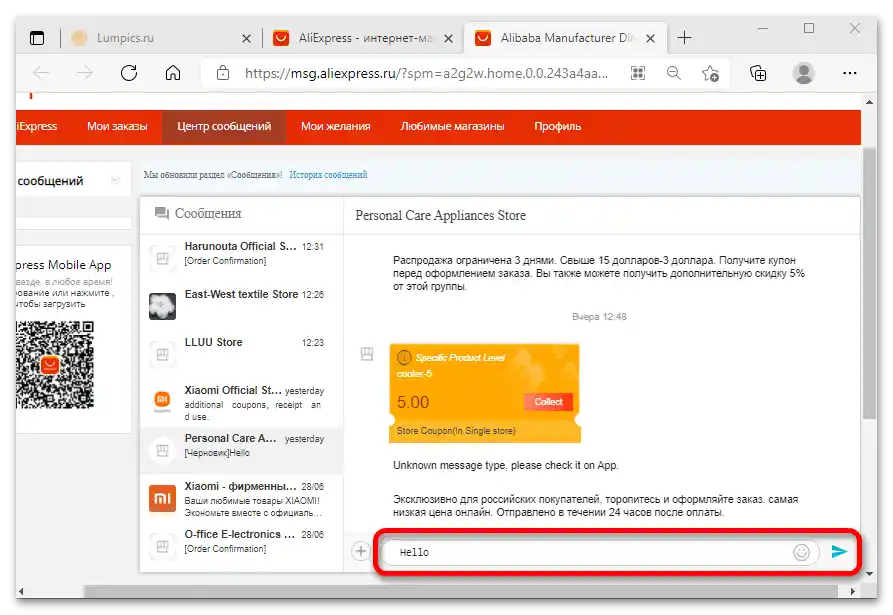Go back with the browser back arrow

(x=41, y=73)
